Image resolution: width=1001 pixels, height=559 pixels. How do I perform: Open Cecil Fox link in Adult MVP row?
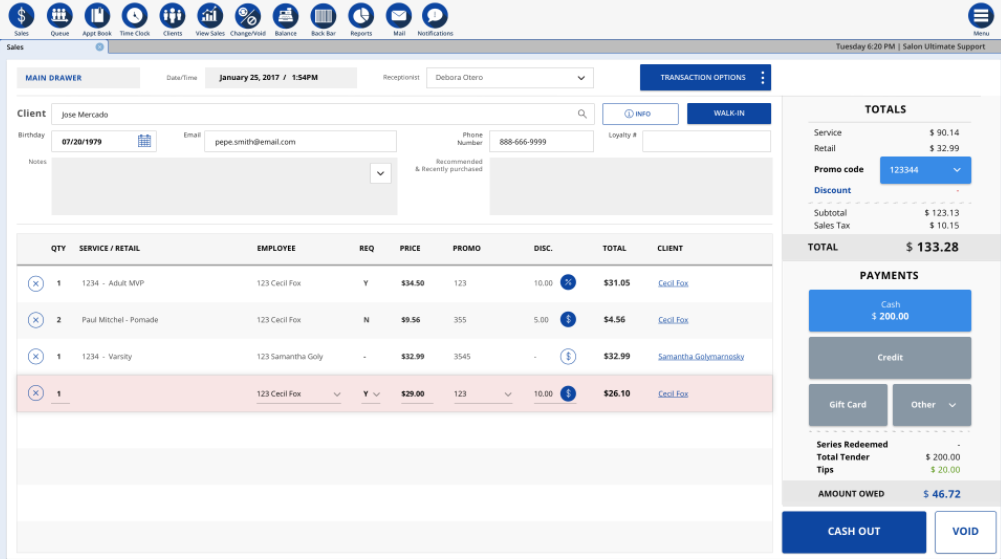pos(673,283)
